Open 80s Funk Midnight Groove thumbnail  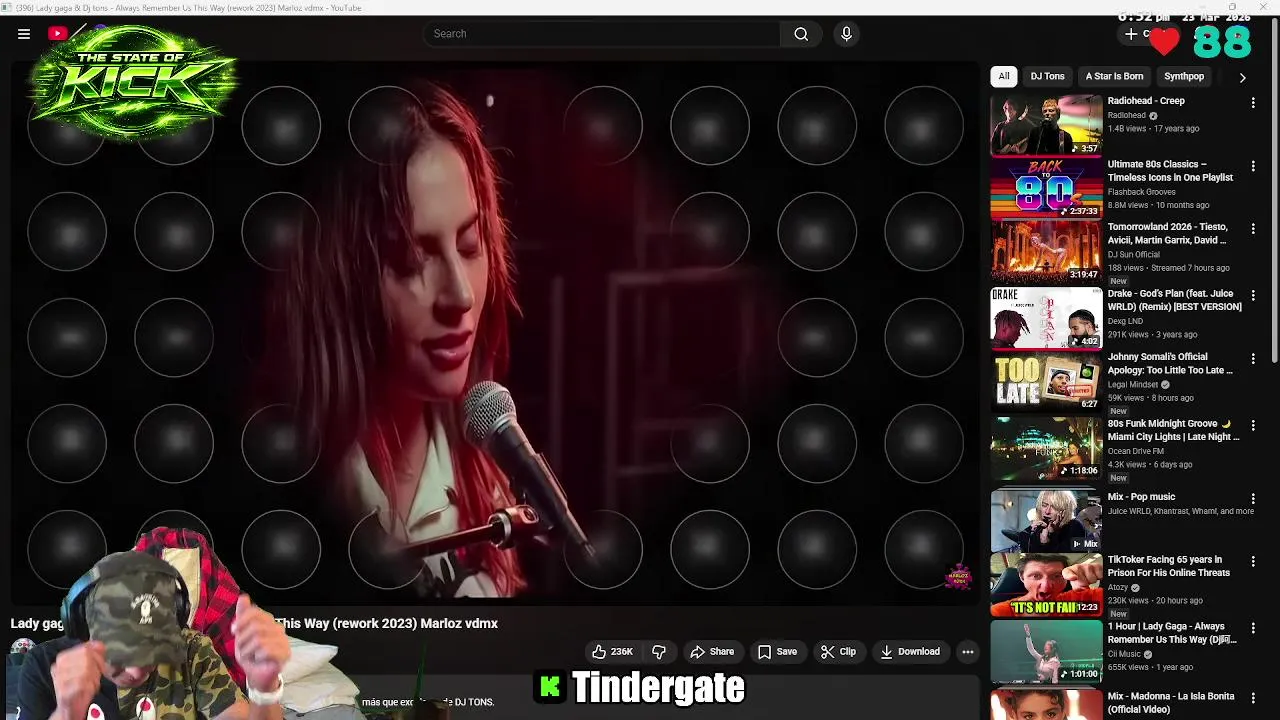coord(1046,448)
